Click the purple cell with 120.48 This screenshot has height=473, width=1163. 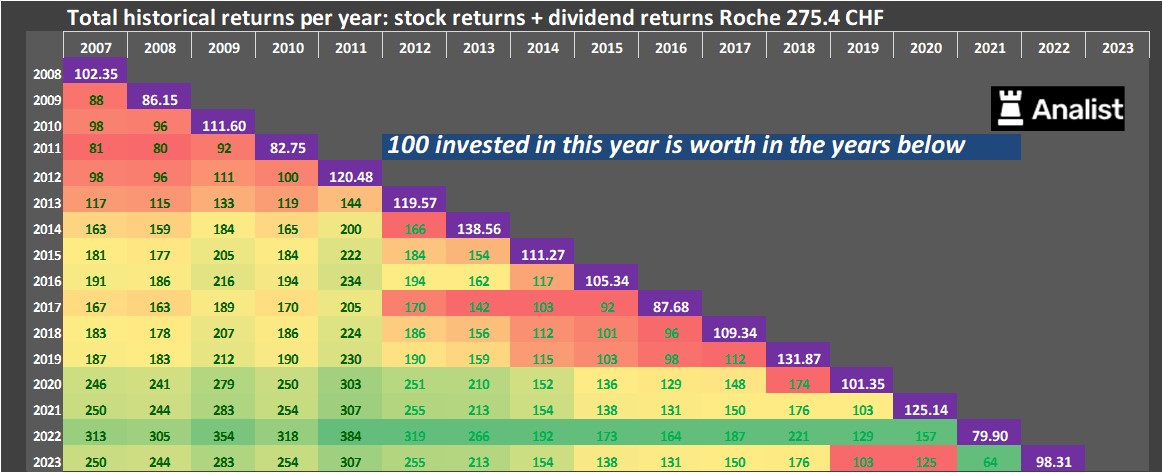tap(351, 174)
